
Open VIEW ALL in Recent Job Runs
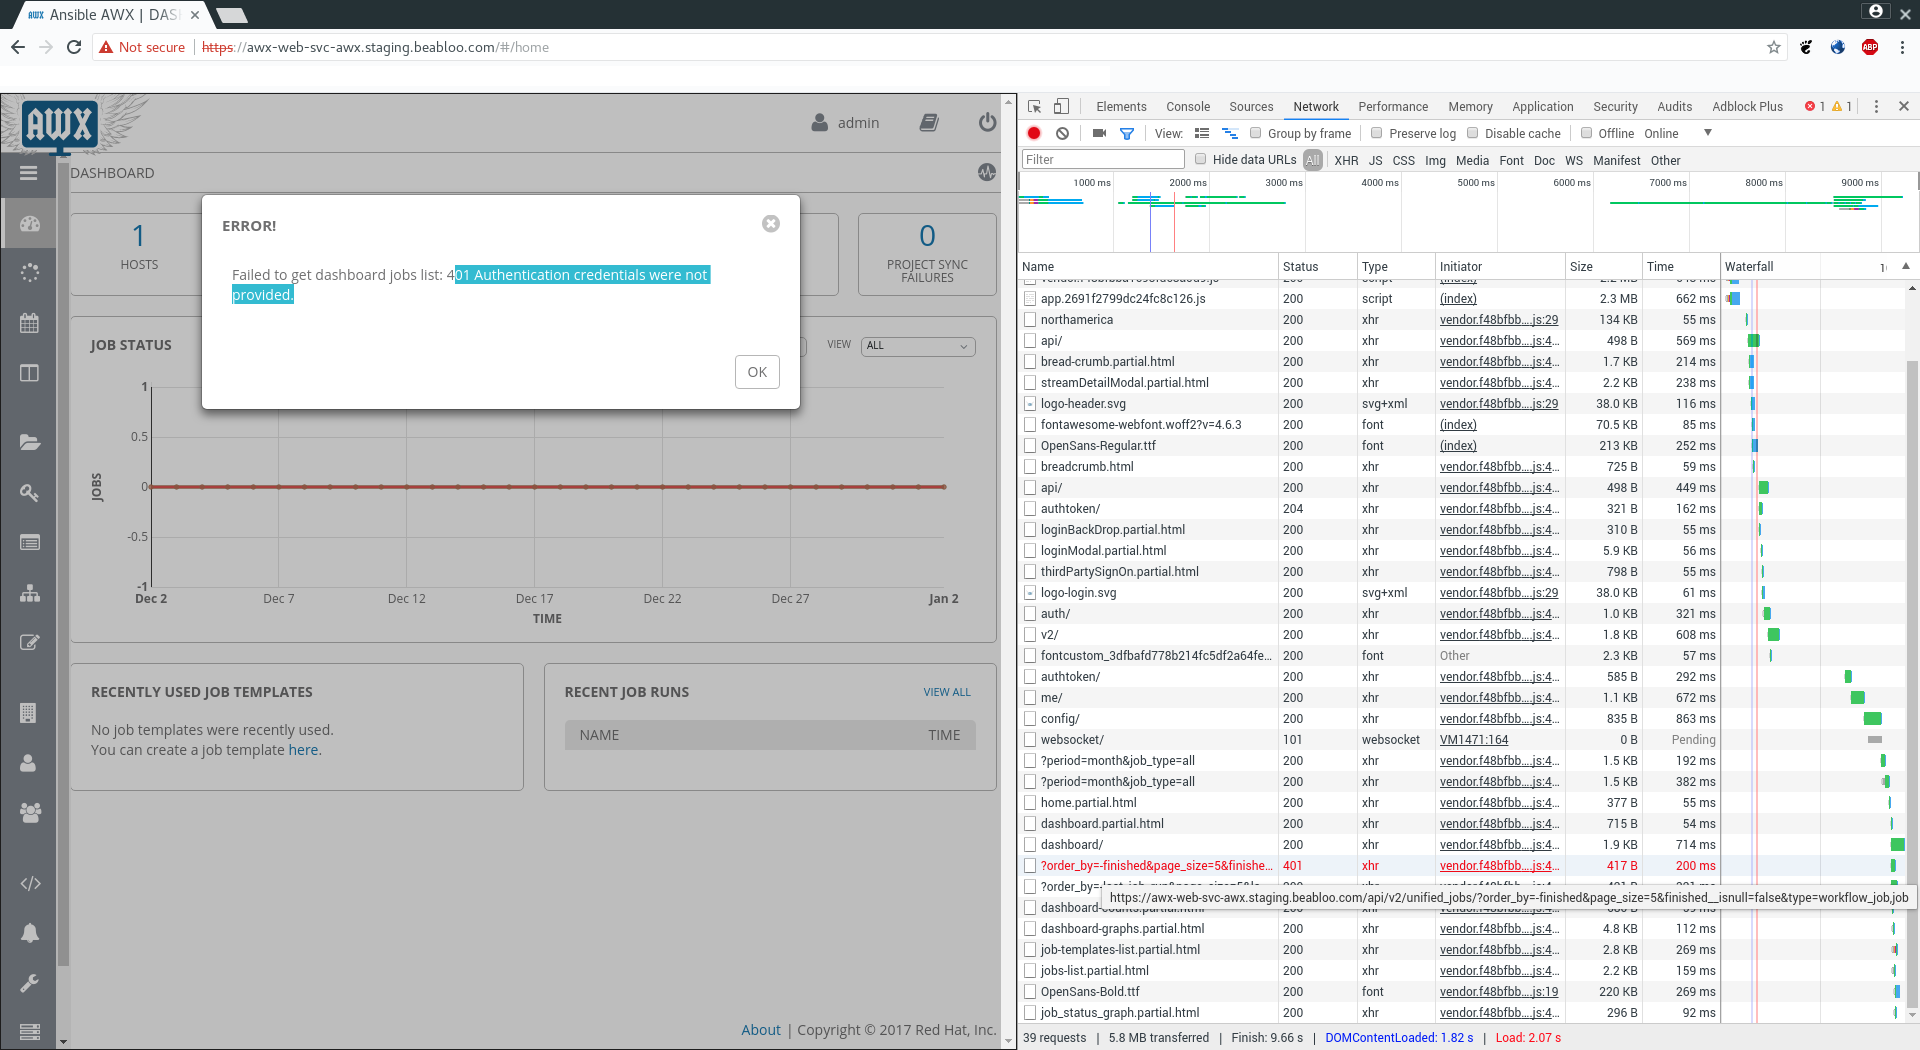pyautogui.click(x=947, y=691)
